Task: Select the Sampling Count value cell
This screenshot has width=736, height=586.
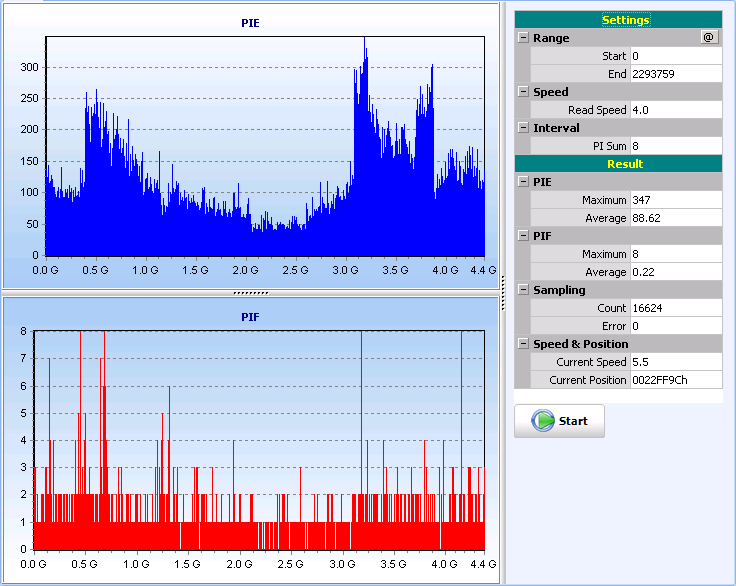Action: [x=675, y=308]
